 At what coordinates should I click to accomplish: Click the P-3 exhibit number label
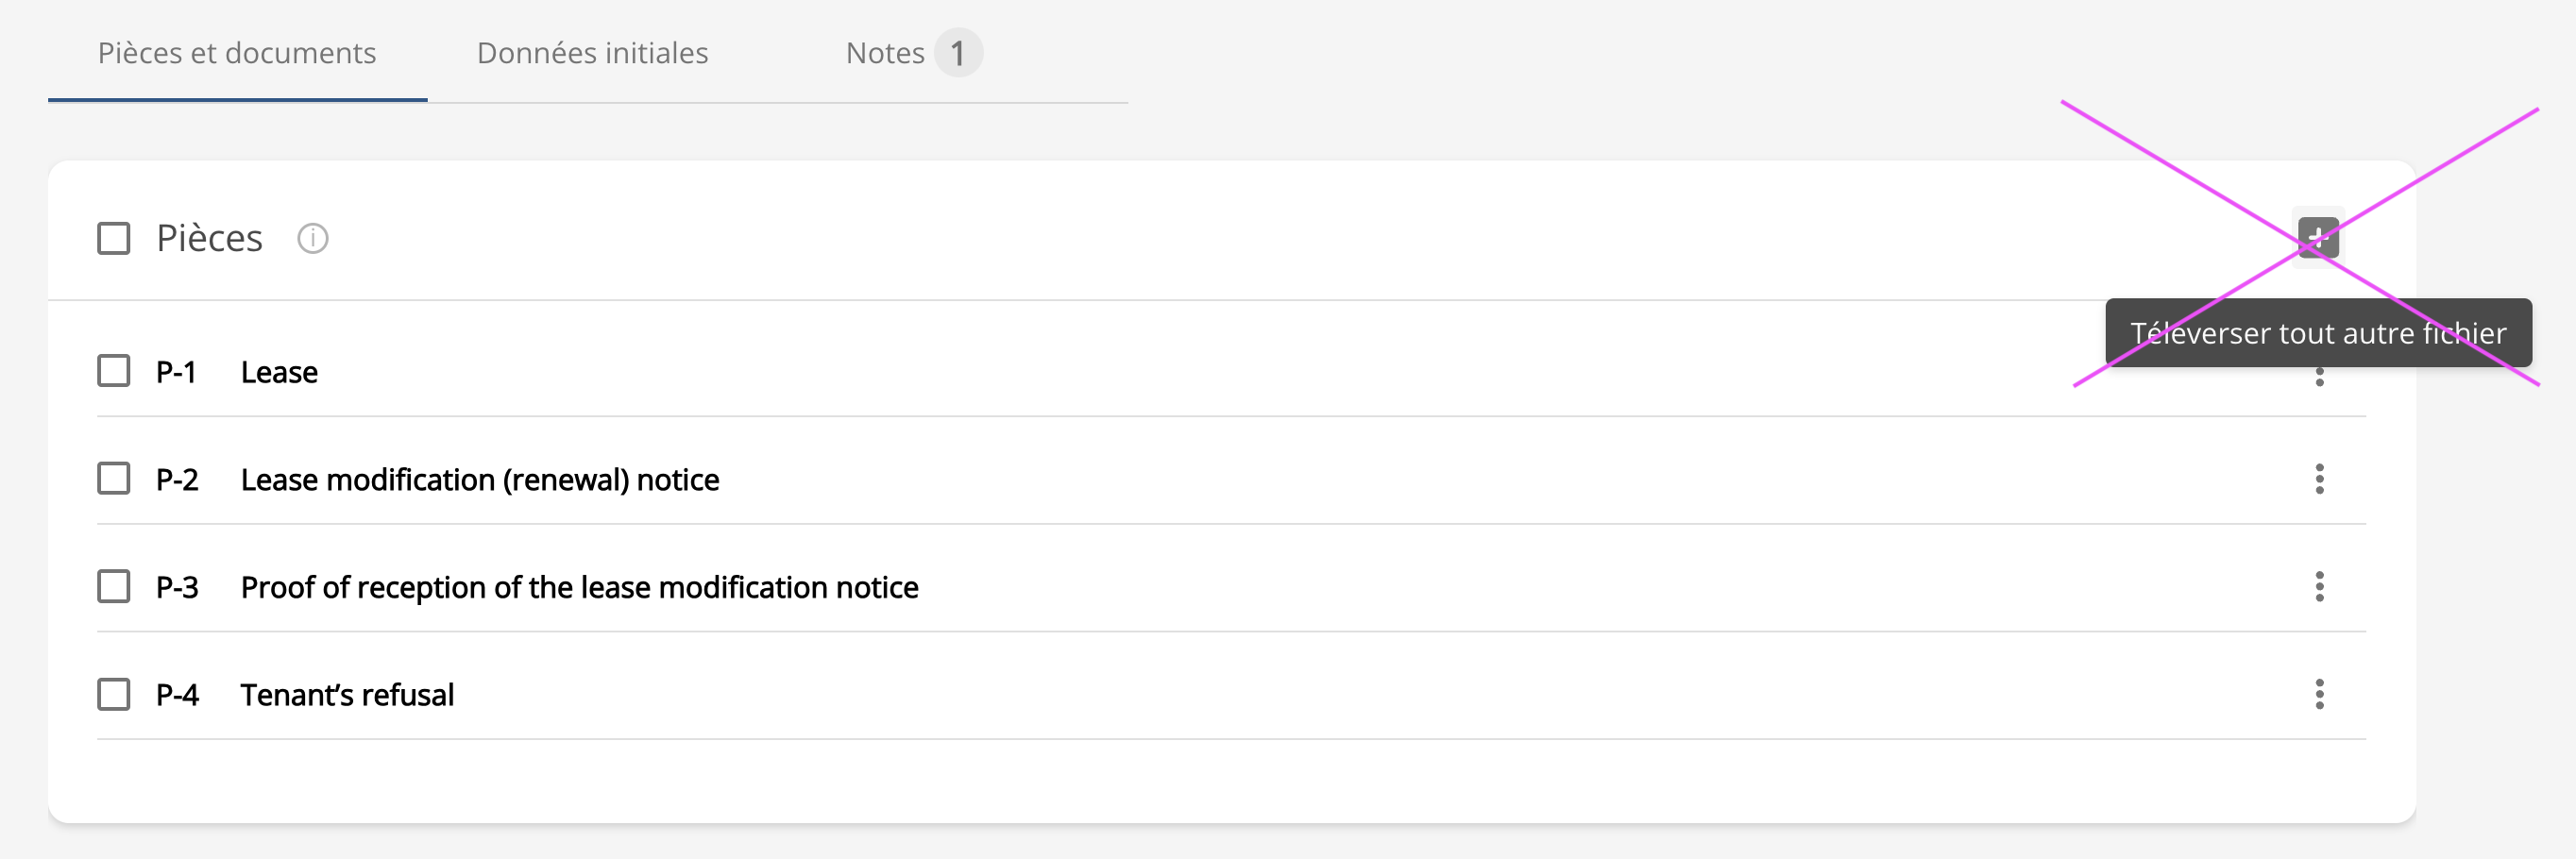[177, 587]
